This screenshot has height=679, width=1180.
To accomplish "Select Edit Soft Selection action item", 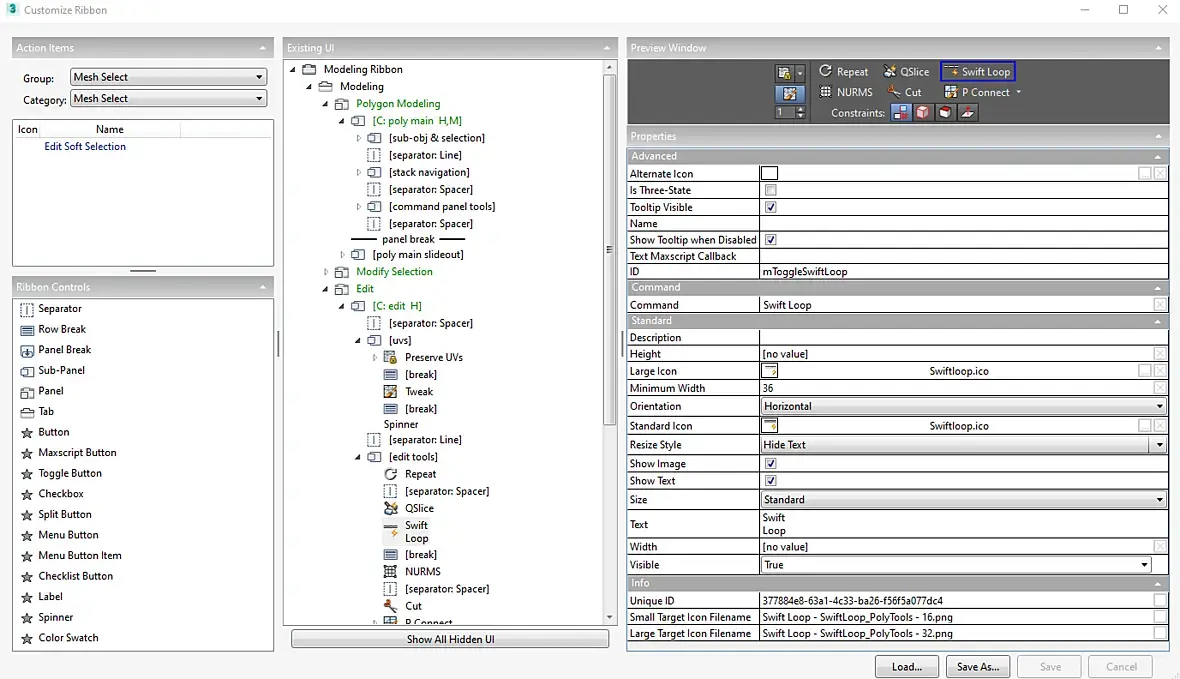I will pyautogui.click(x=85, y=147).
